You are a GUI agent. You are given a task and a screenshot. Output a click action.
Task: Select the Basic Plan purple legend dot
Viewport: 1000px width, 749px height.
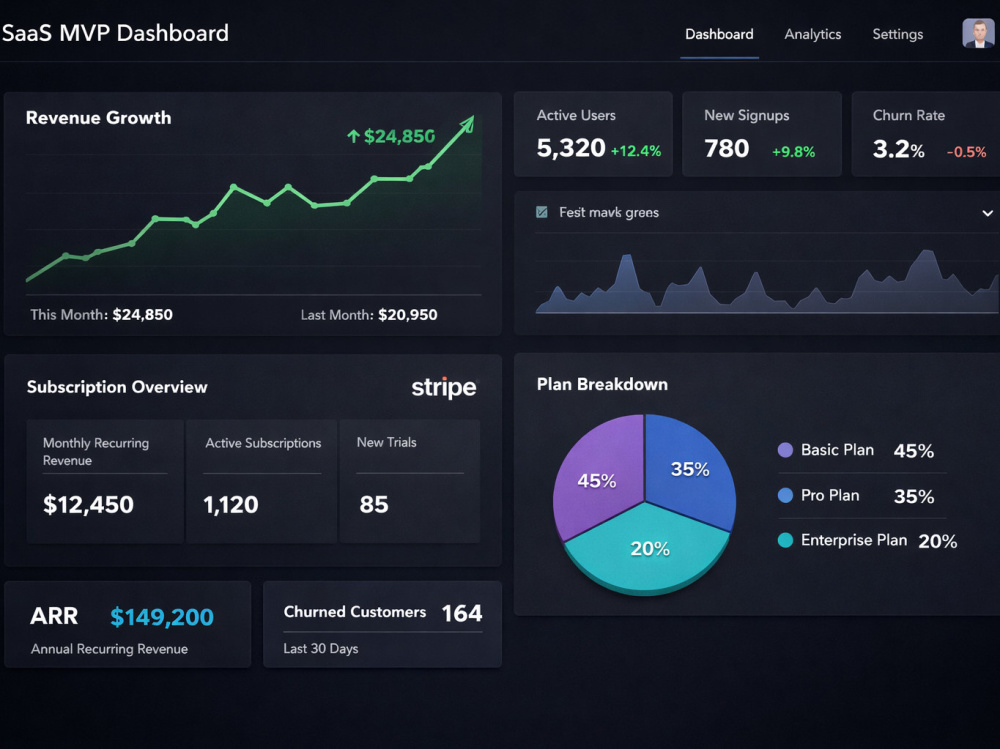click(x=785, y=450)
